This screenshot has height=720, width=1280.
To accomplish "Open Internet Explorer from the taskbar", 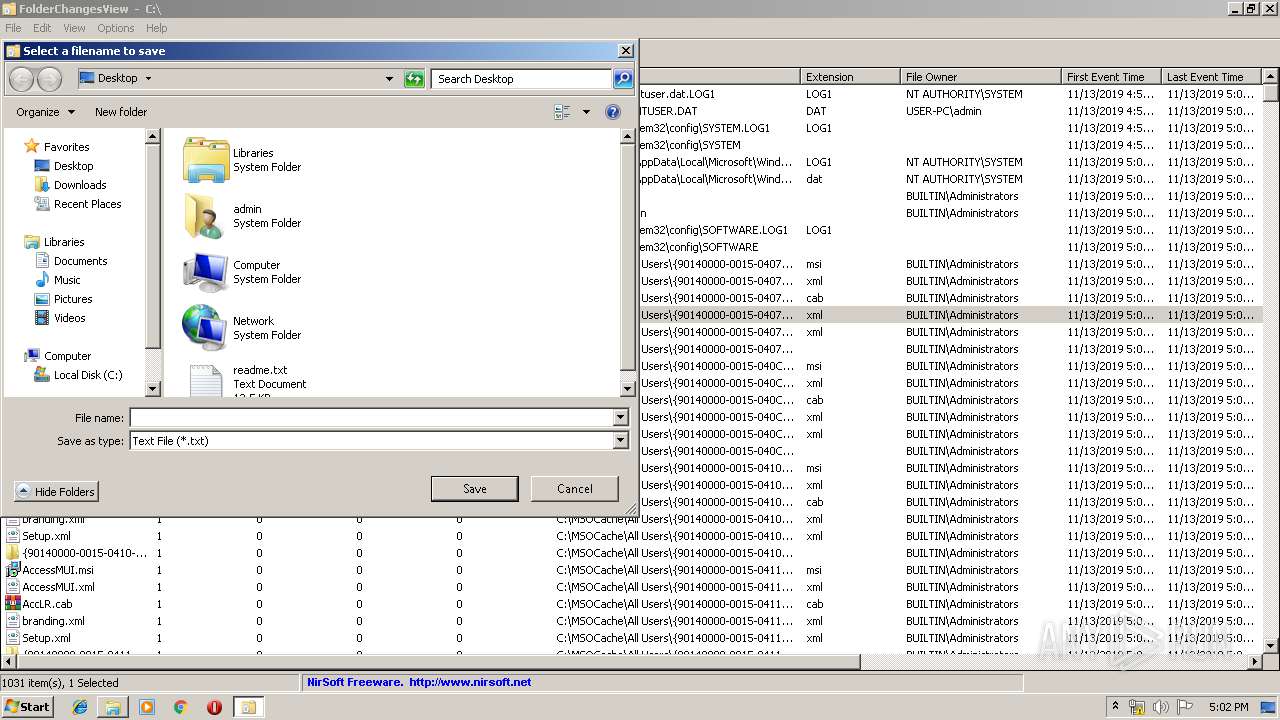I will click(80, 707).
